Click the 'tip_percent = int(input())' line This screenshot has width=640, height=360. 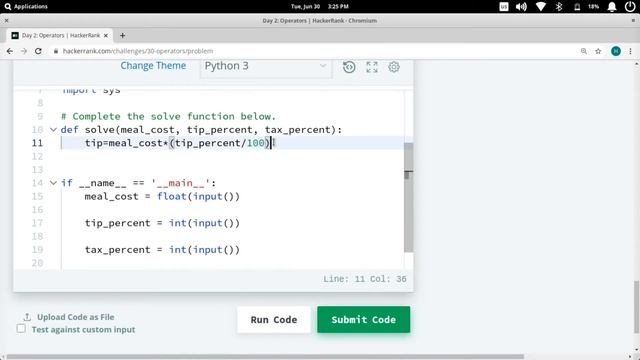162,223
